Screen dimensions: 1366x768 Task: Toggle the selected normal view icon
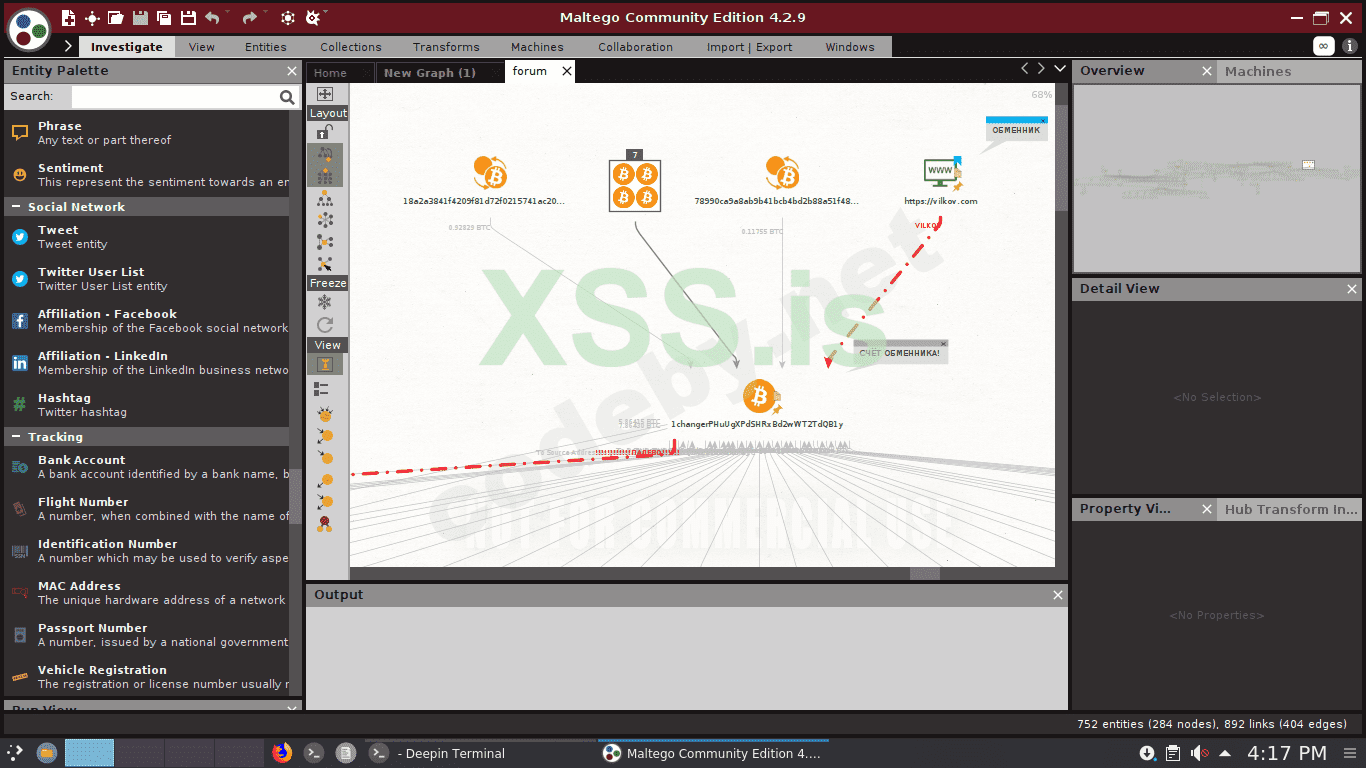(325, 364)
